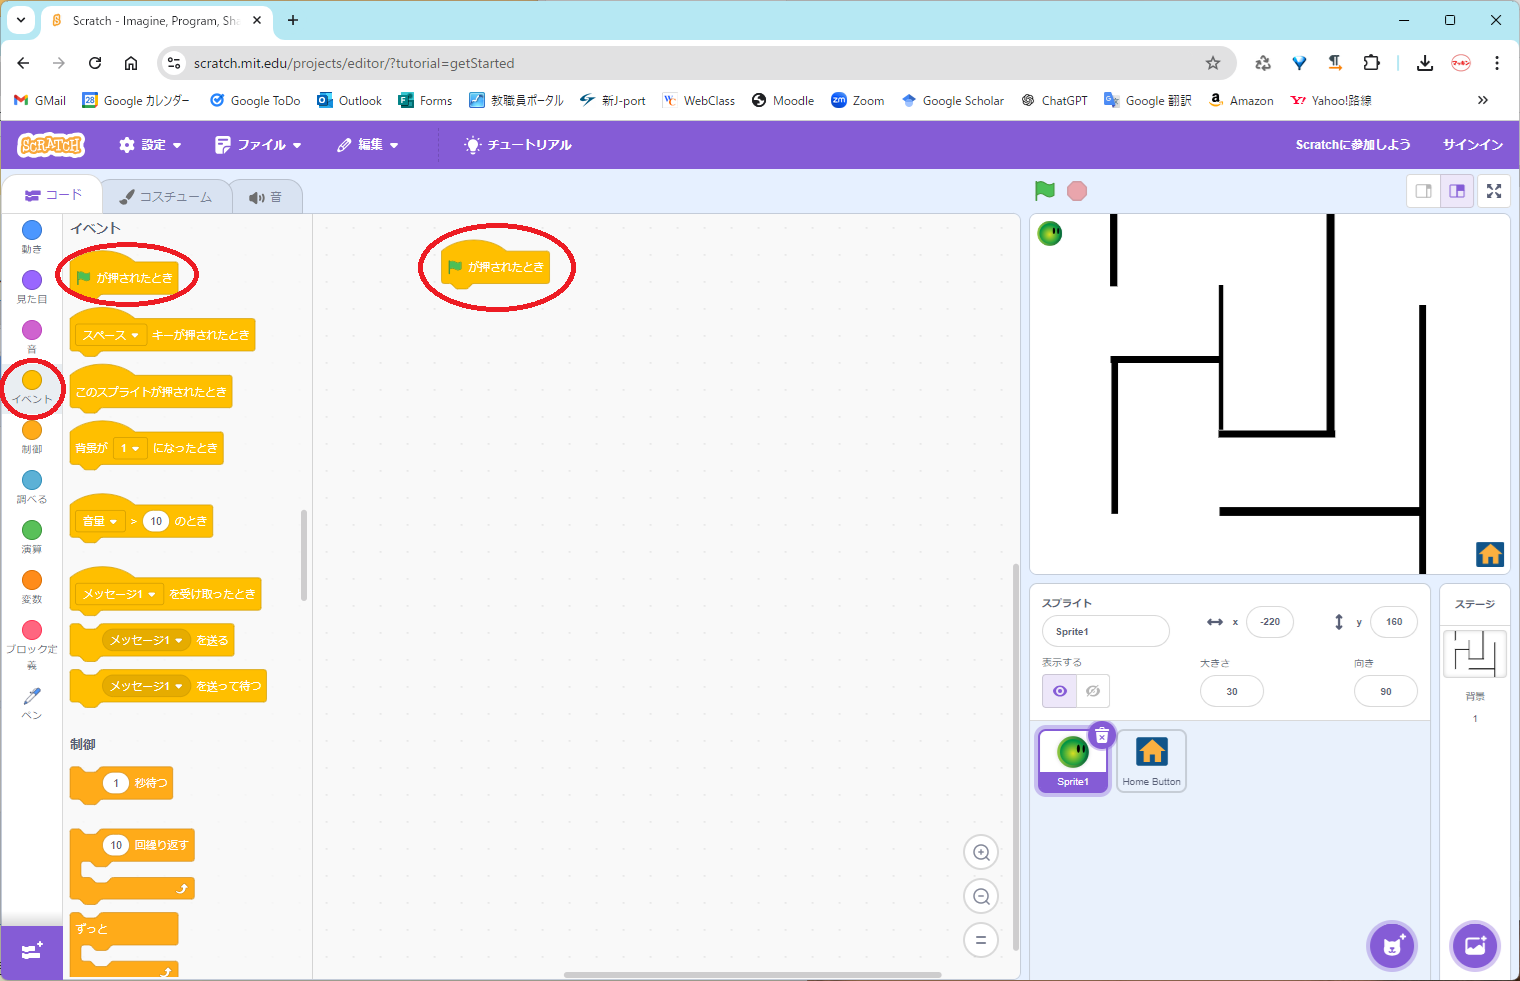Click the green flag to start project
The height and width of the screenshot is (981, 1520).
tap(1045, 190)
